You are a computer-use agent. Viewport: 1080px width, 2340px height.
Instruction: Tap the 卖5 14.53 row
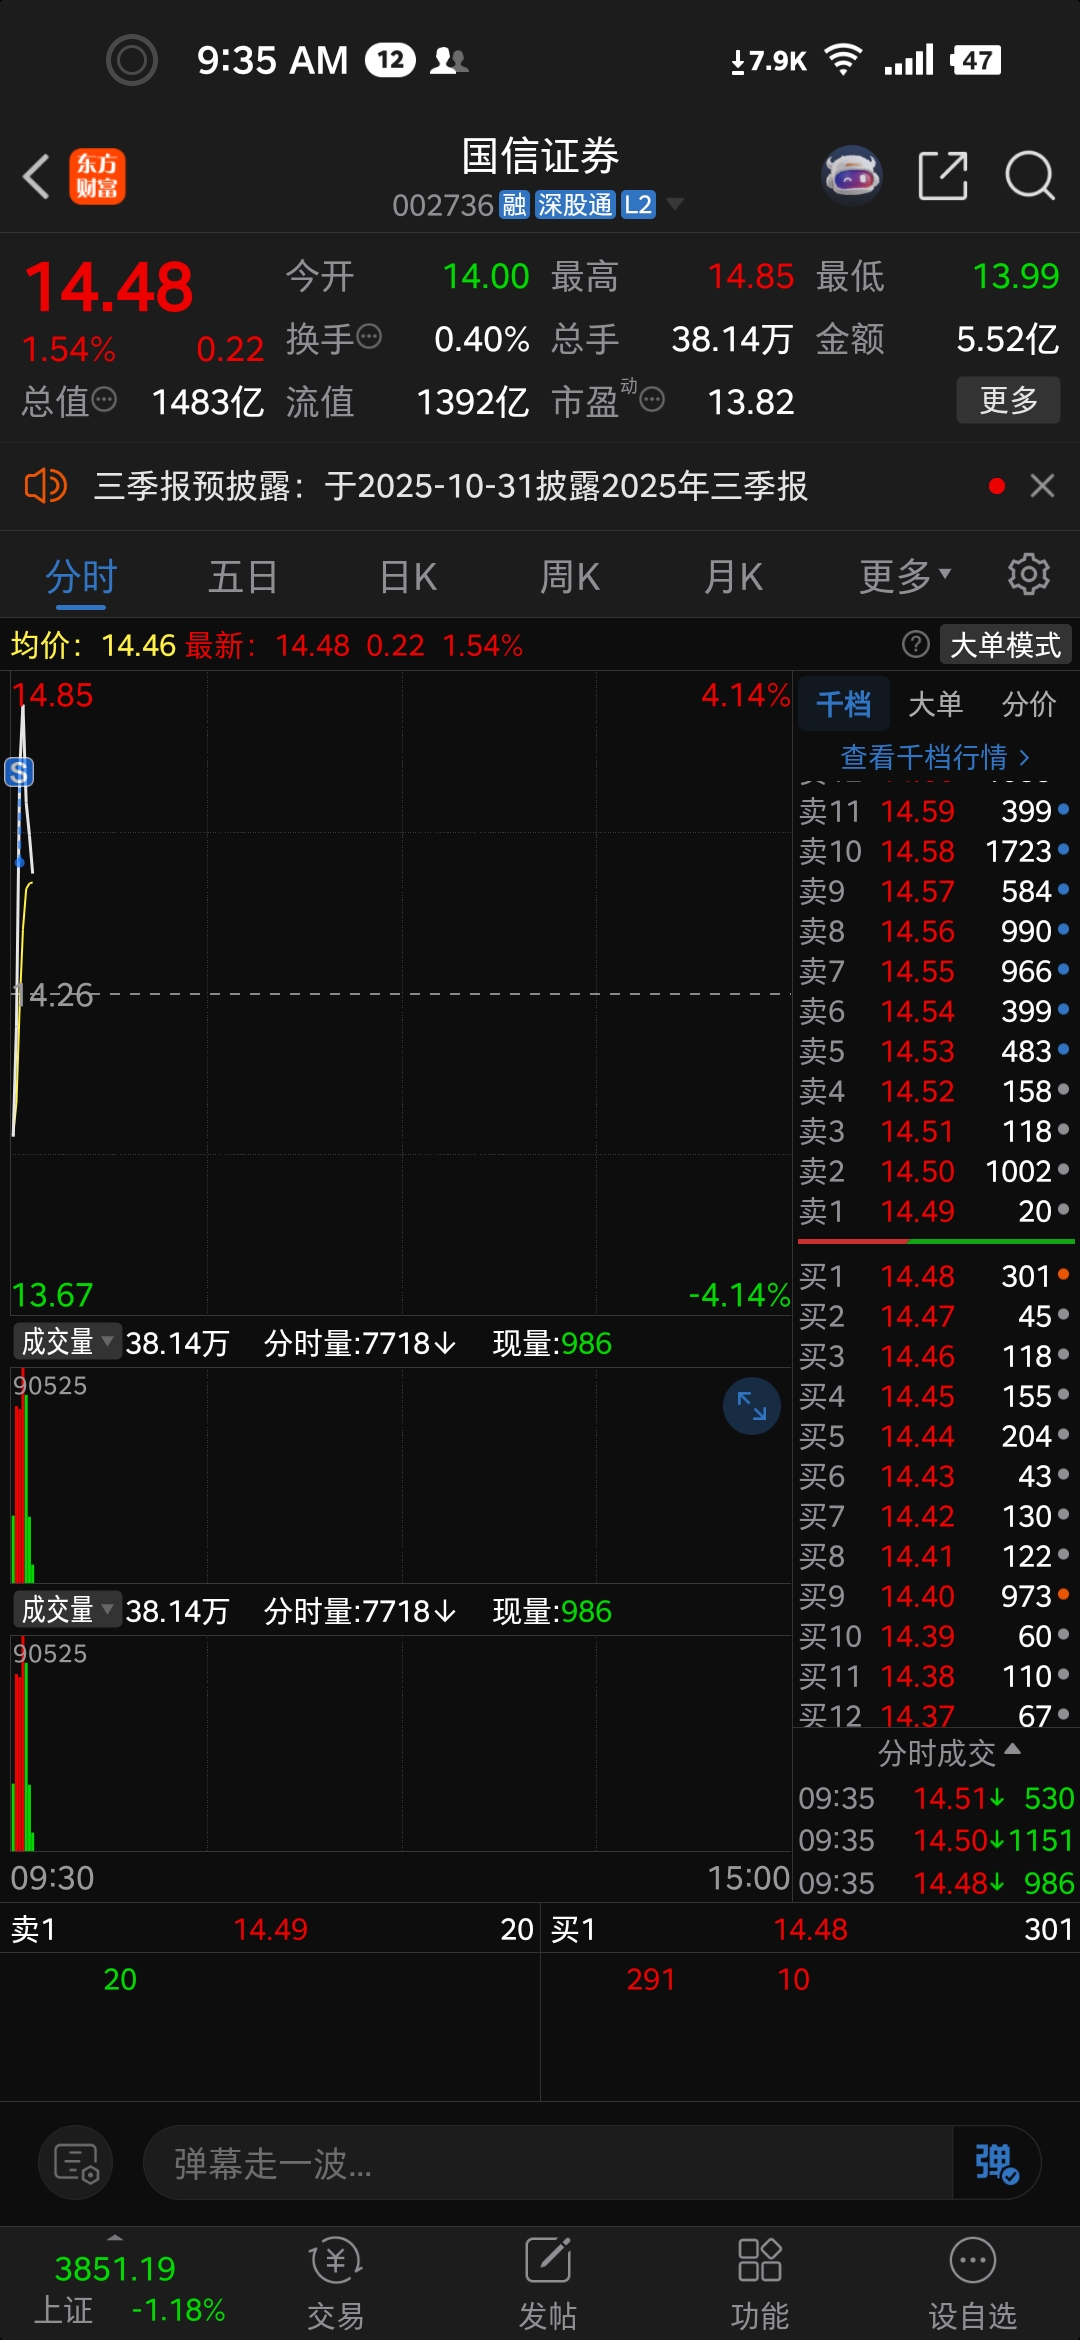point(935,1051)
